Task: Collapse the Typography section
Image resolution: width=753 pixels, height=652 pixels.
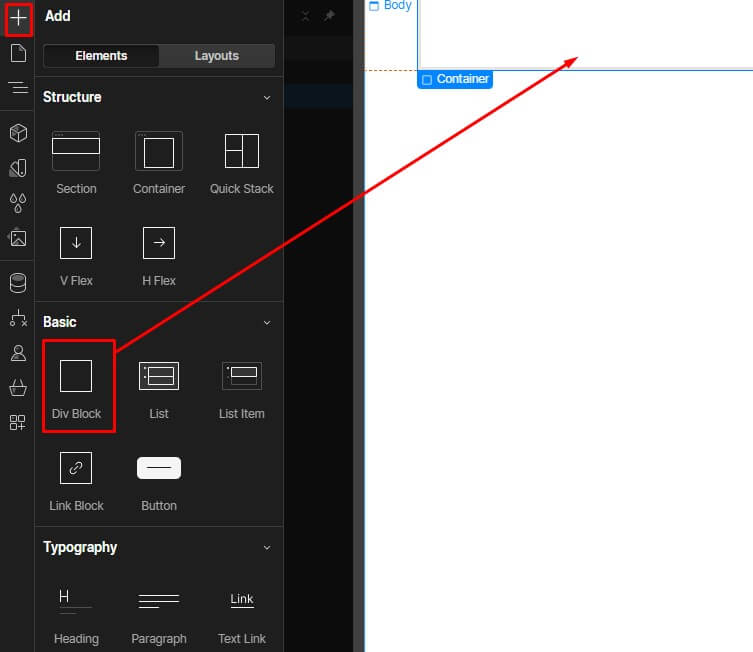Action: pyautogui.click(x=267, y=548)
